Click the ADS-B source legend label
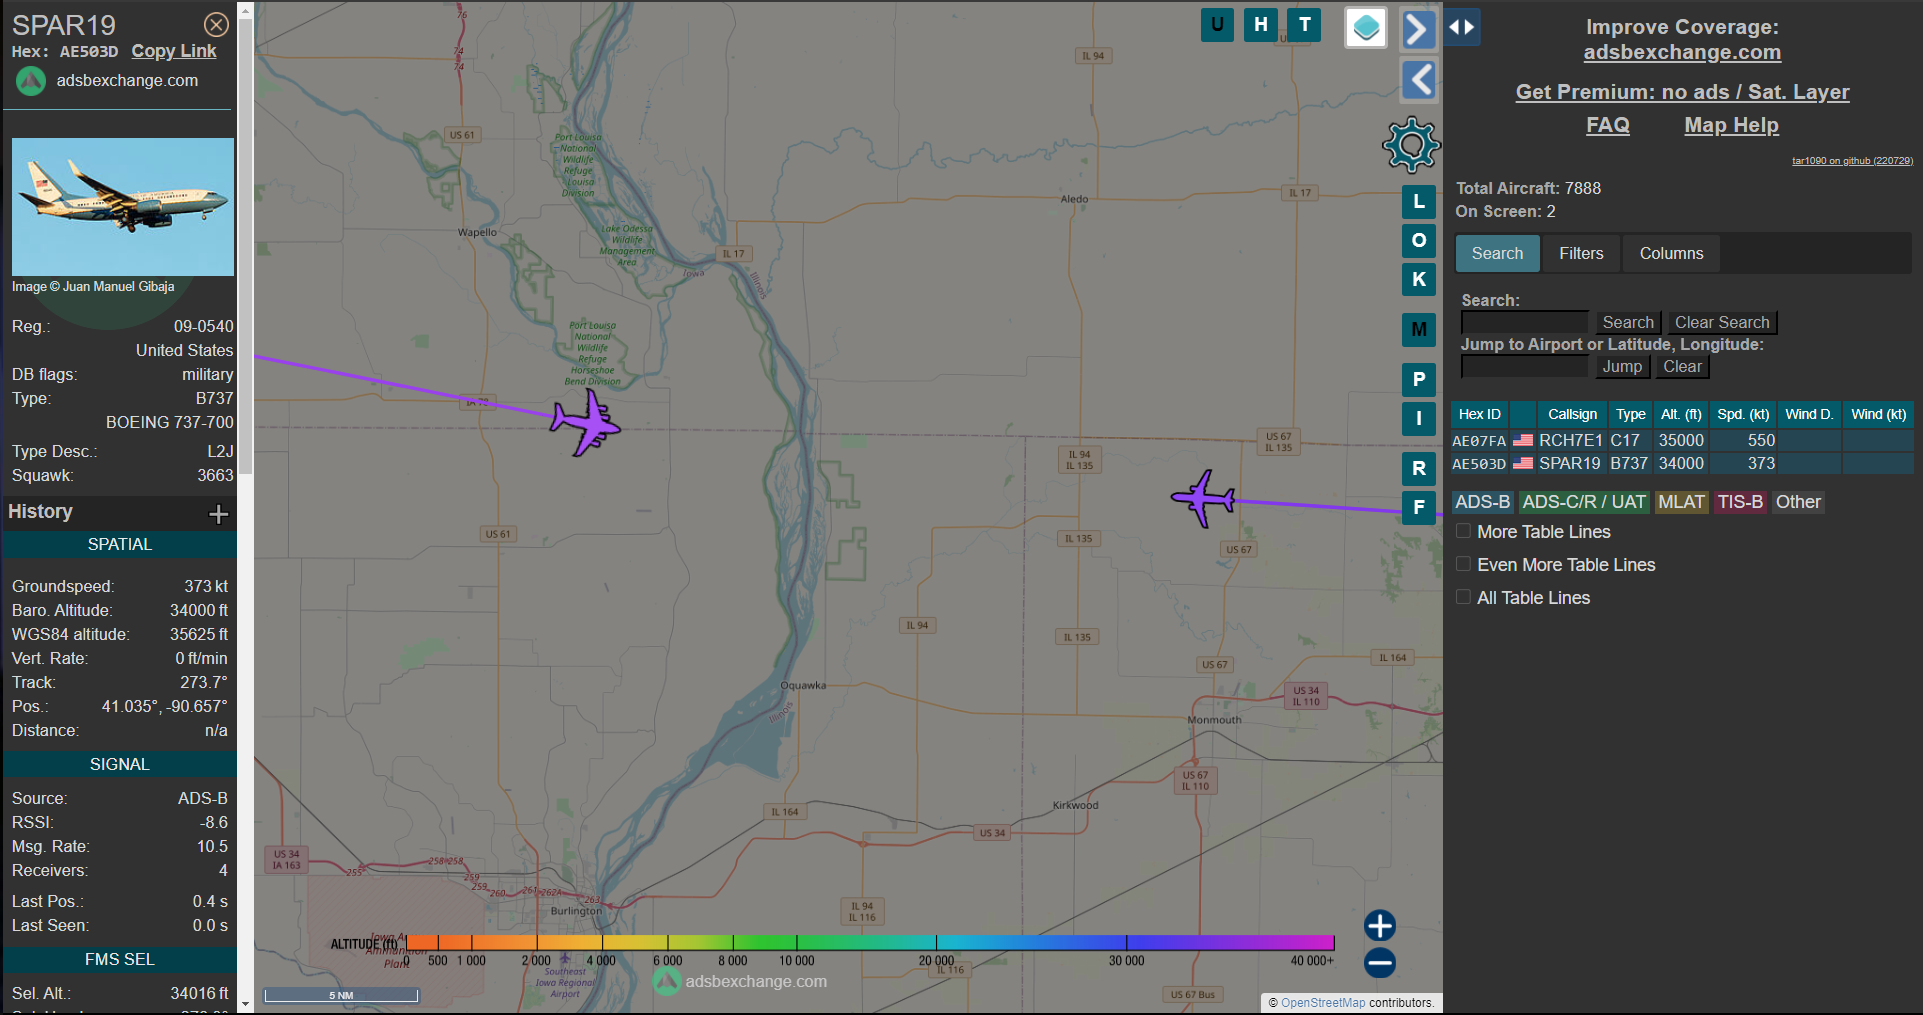Screen dimensions: 1923x1015 (1482, 502)
